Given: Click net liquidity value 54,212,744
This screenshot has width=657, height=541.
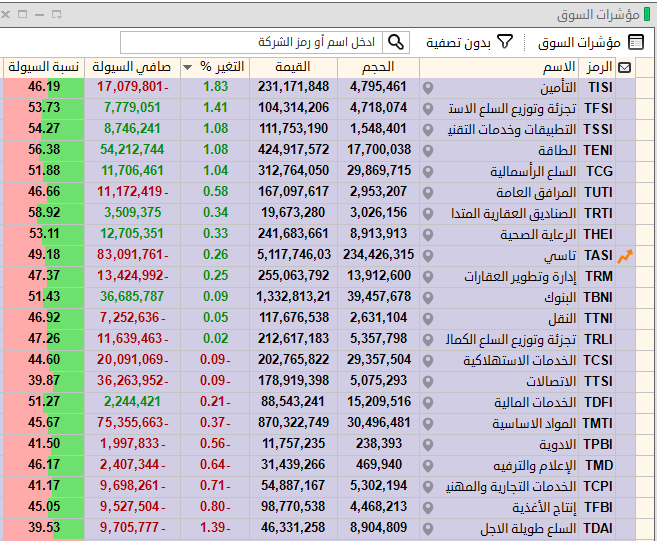Looking at the screenshot, I should 132,150.
